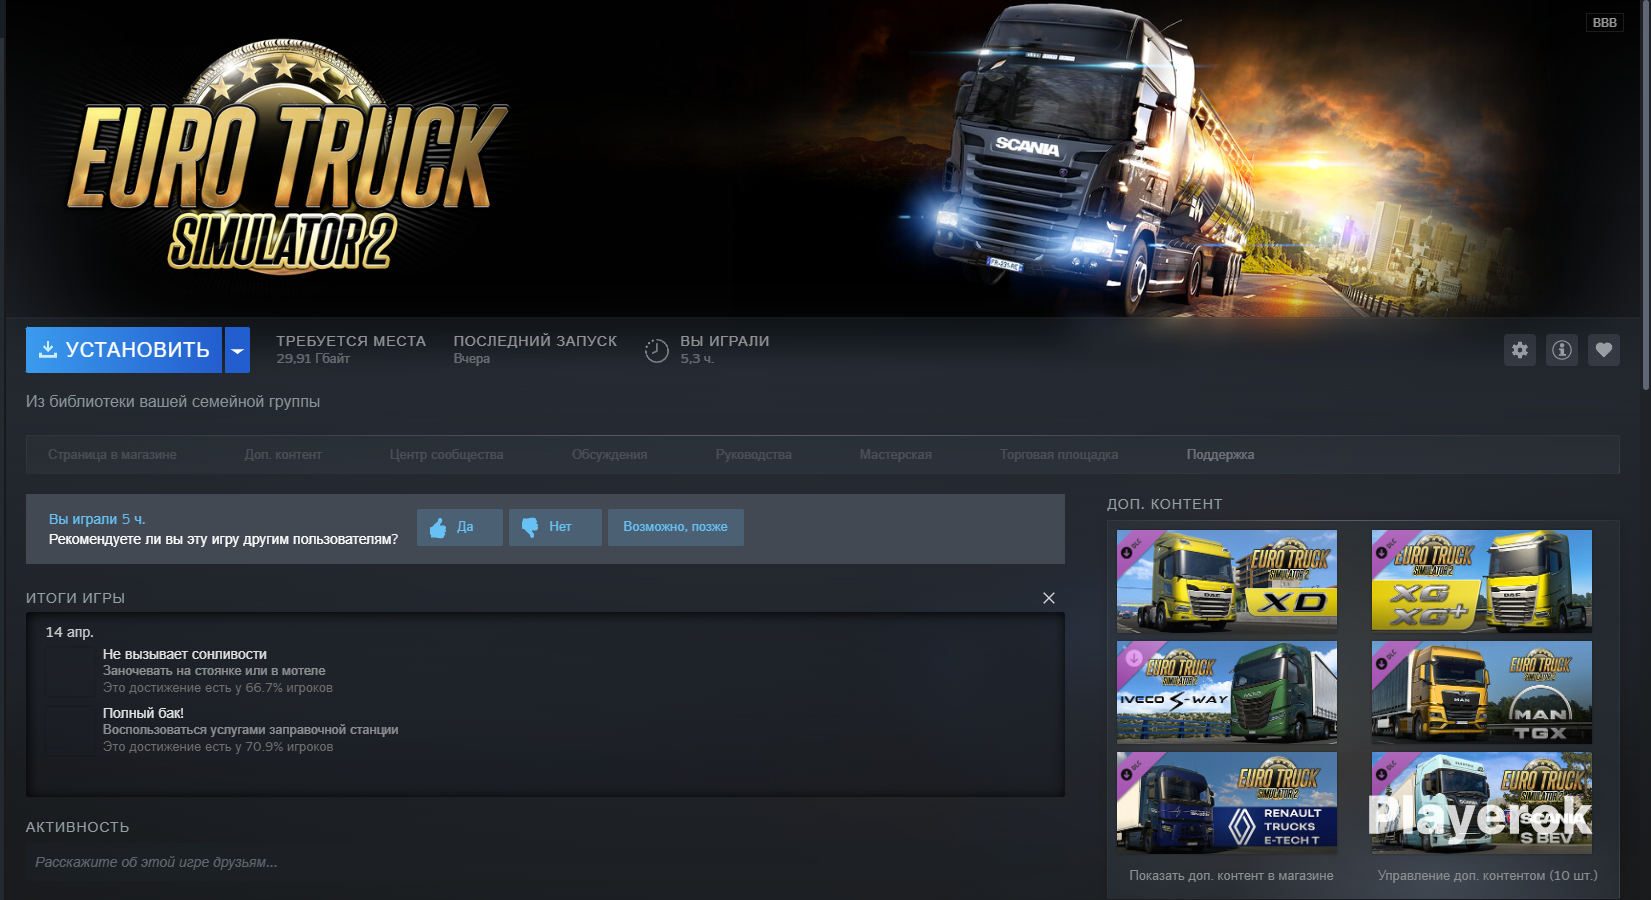The width and height of the screenshot is (1651, 900).
Task: Open Поддержка tab
Action: [x=1220, y=455]
